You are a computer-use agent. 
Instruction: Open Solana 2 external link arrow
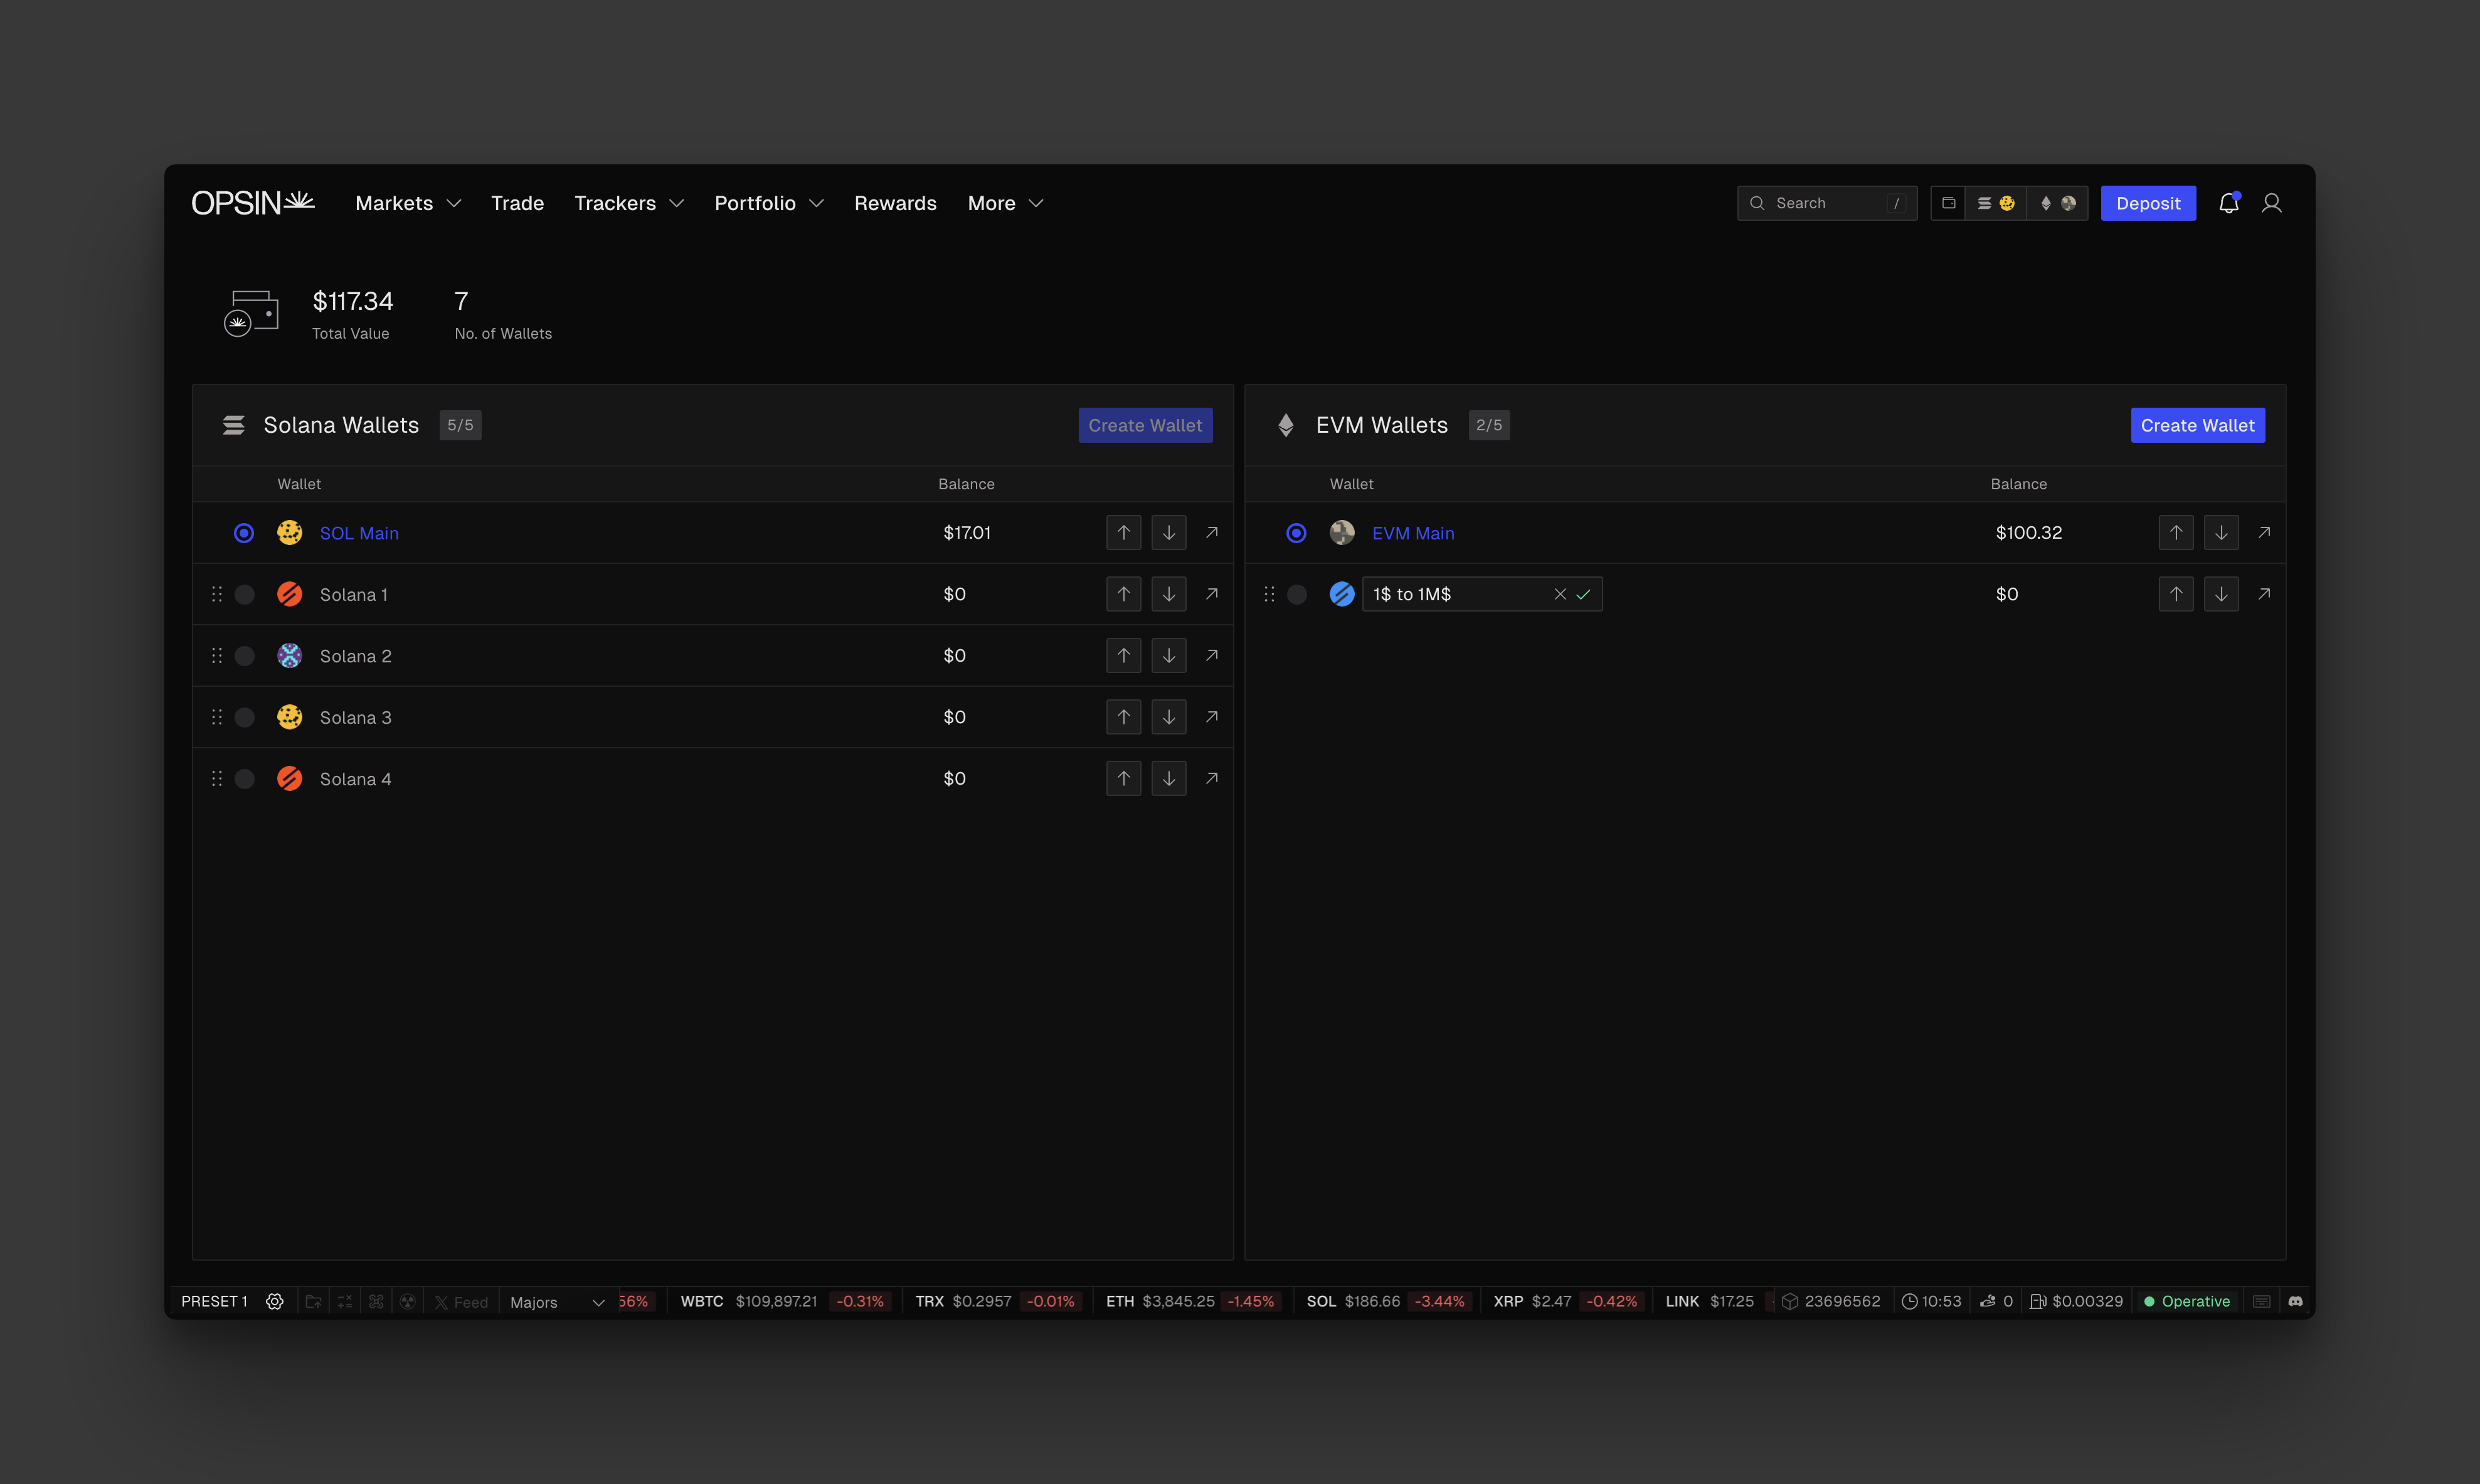point(1211,655)
